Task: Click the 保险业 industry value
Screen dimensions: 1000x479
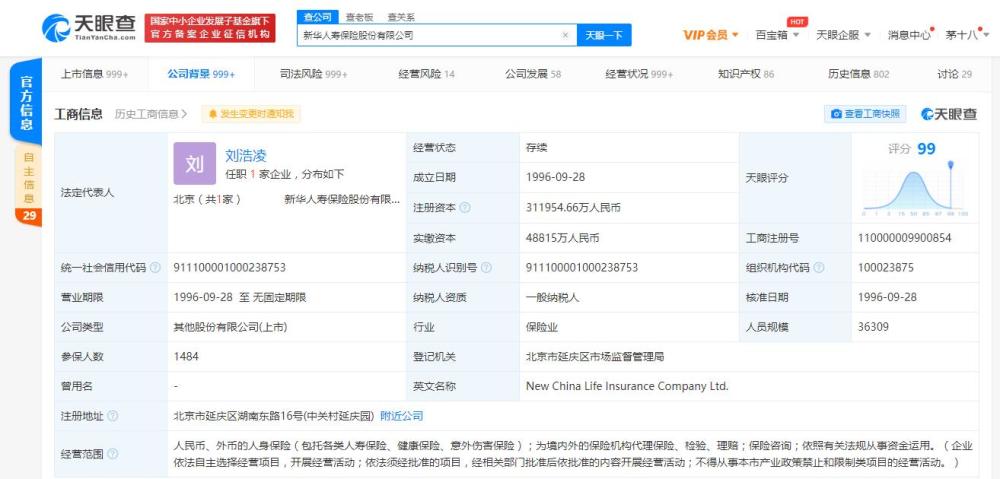Action: point(542,327)
